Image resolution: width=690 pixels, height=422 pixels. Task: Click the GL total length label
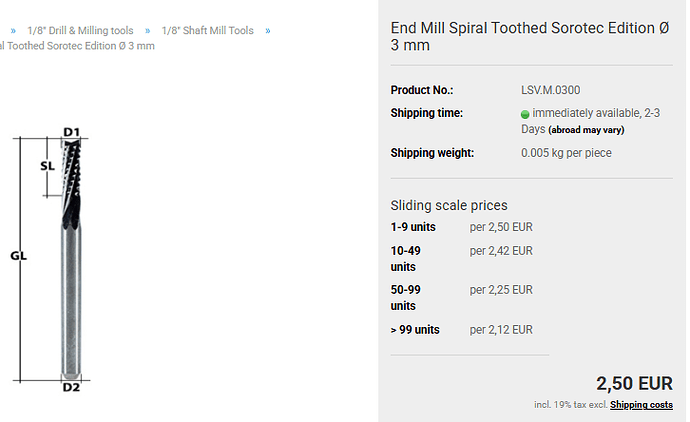[x=18, y=256]
